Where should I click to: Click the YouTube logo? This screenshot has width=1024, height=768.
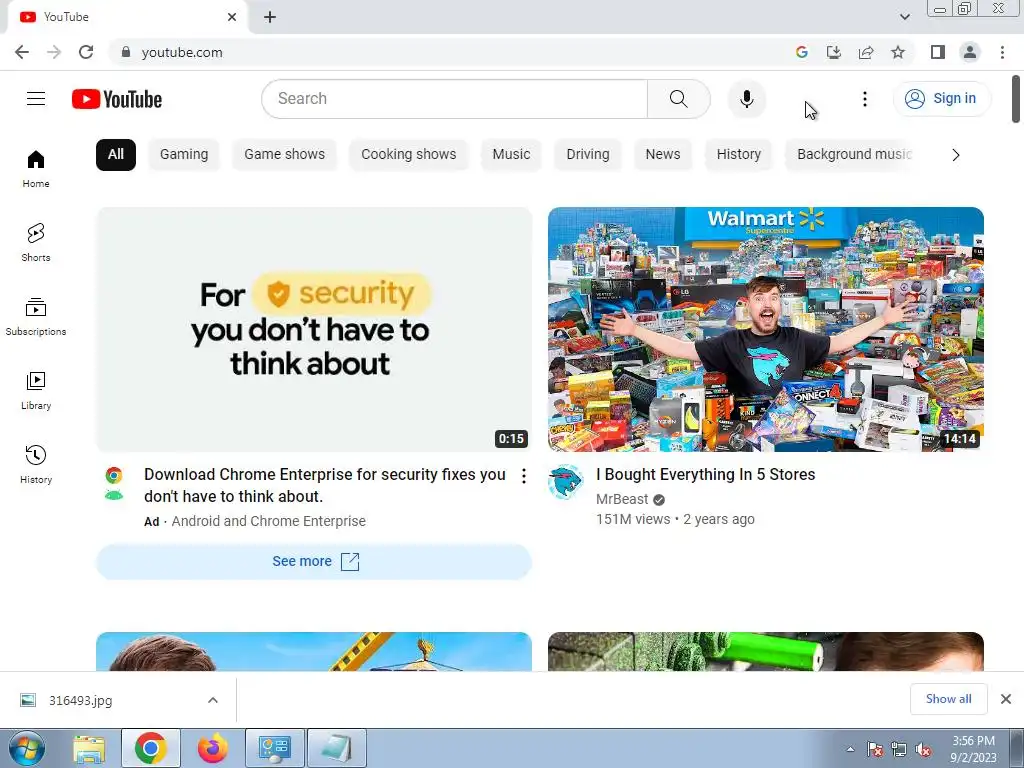pos(117,99)
